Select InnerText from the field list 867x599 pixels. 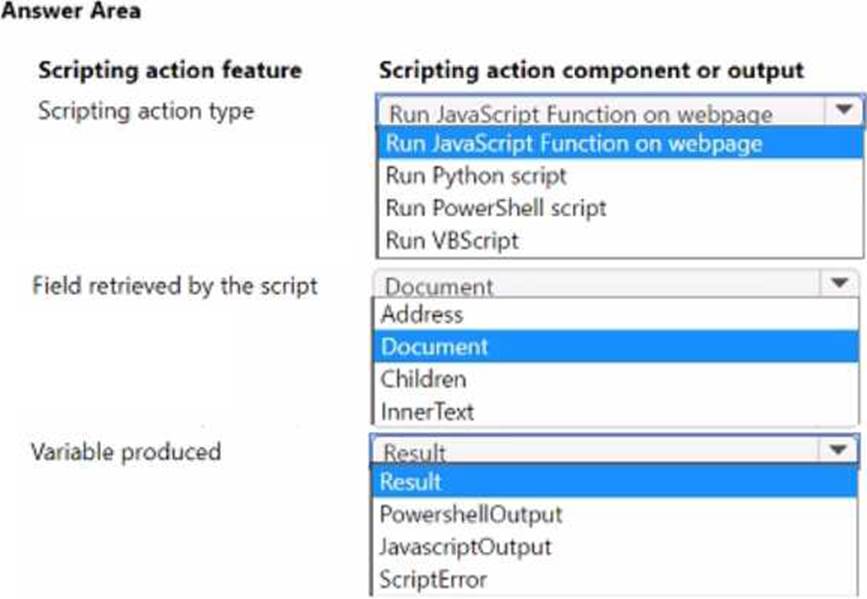pos(428,411)
